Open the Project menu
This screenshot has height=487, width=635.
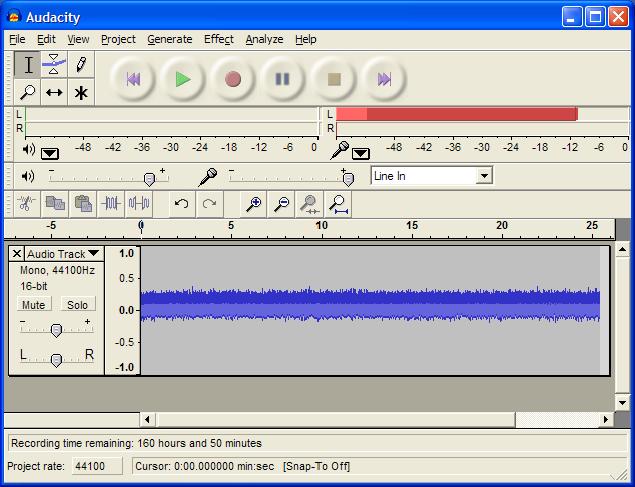[118, 39]
